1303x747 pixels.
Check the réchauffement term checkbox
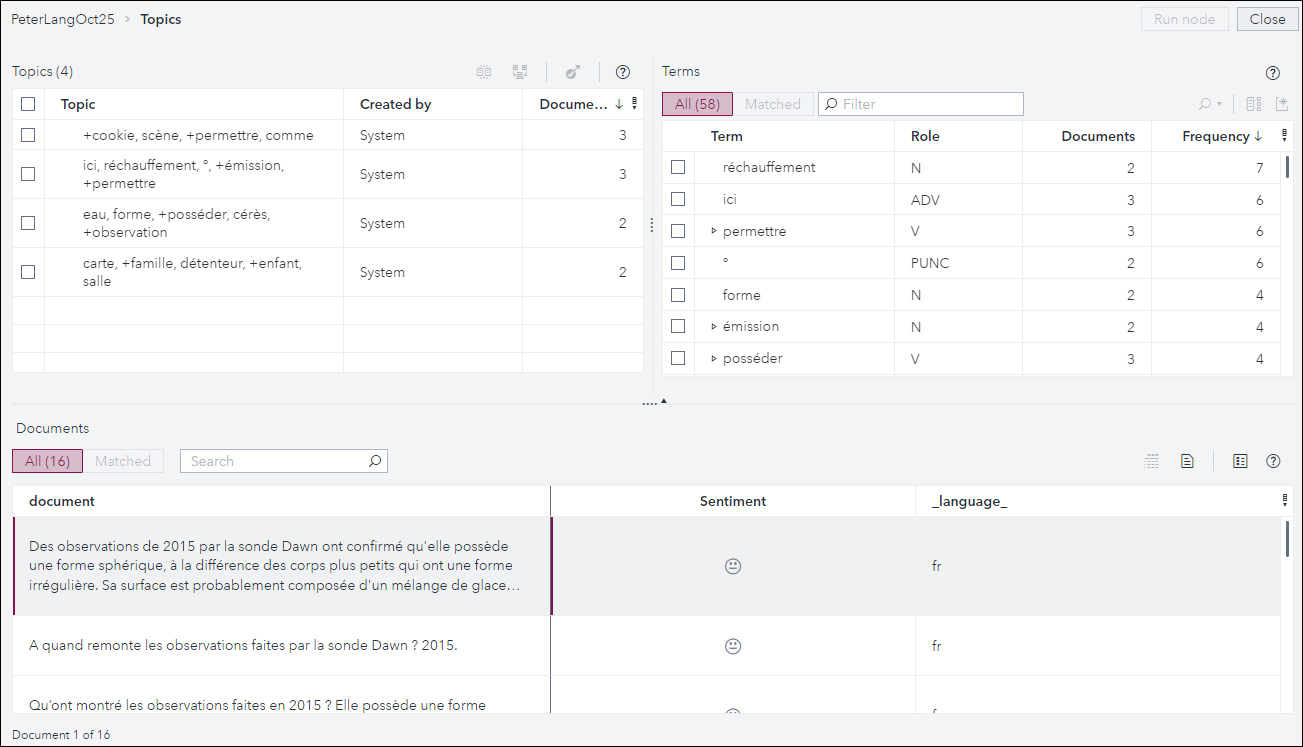tap(678, 166)
